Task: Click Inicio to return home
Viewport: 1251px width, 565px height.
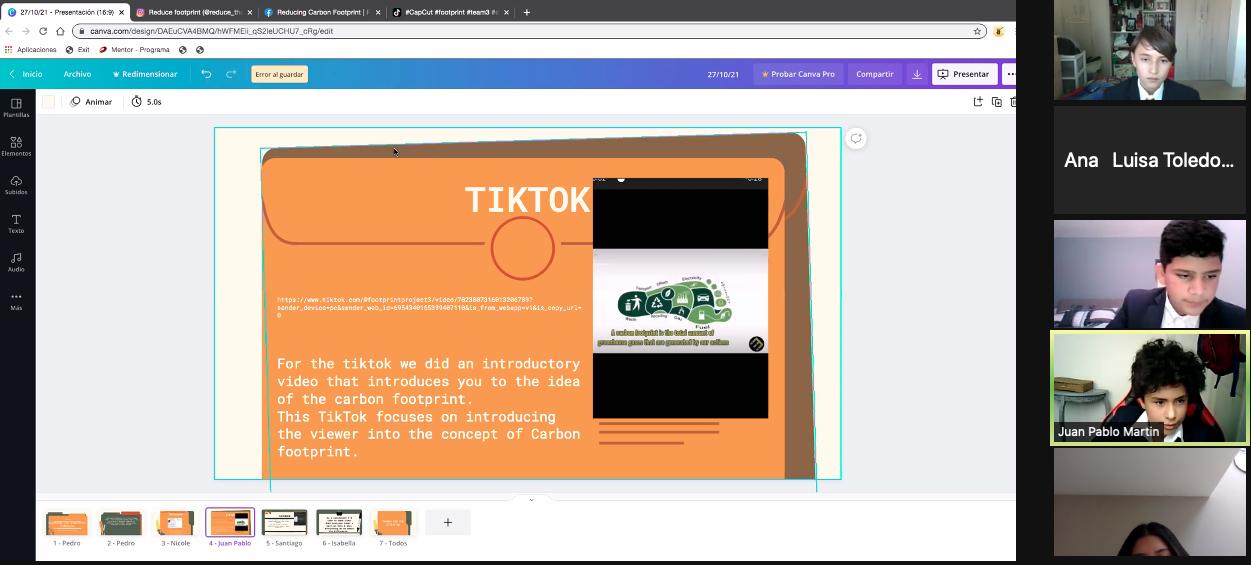Action: (26, 74)
